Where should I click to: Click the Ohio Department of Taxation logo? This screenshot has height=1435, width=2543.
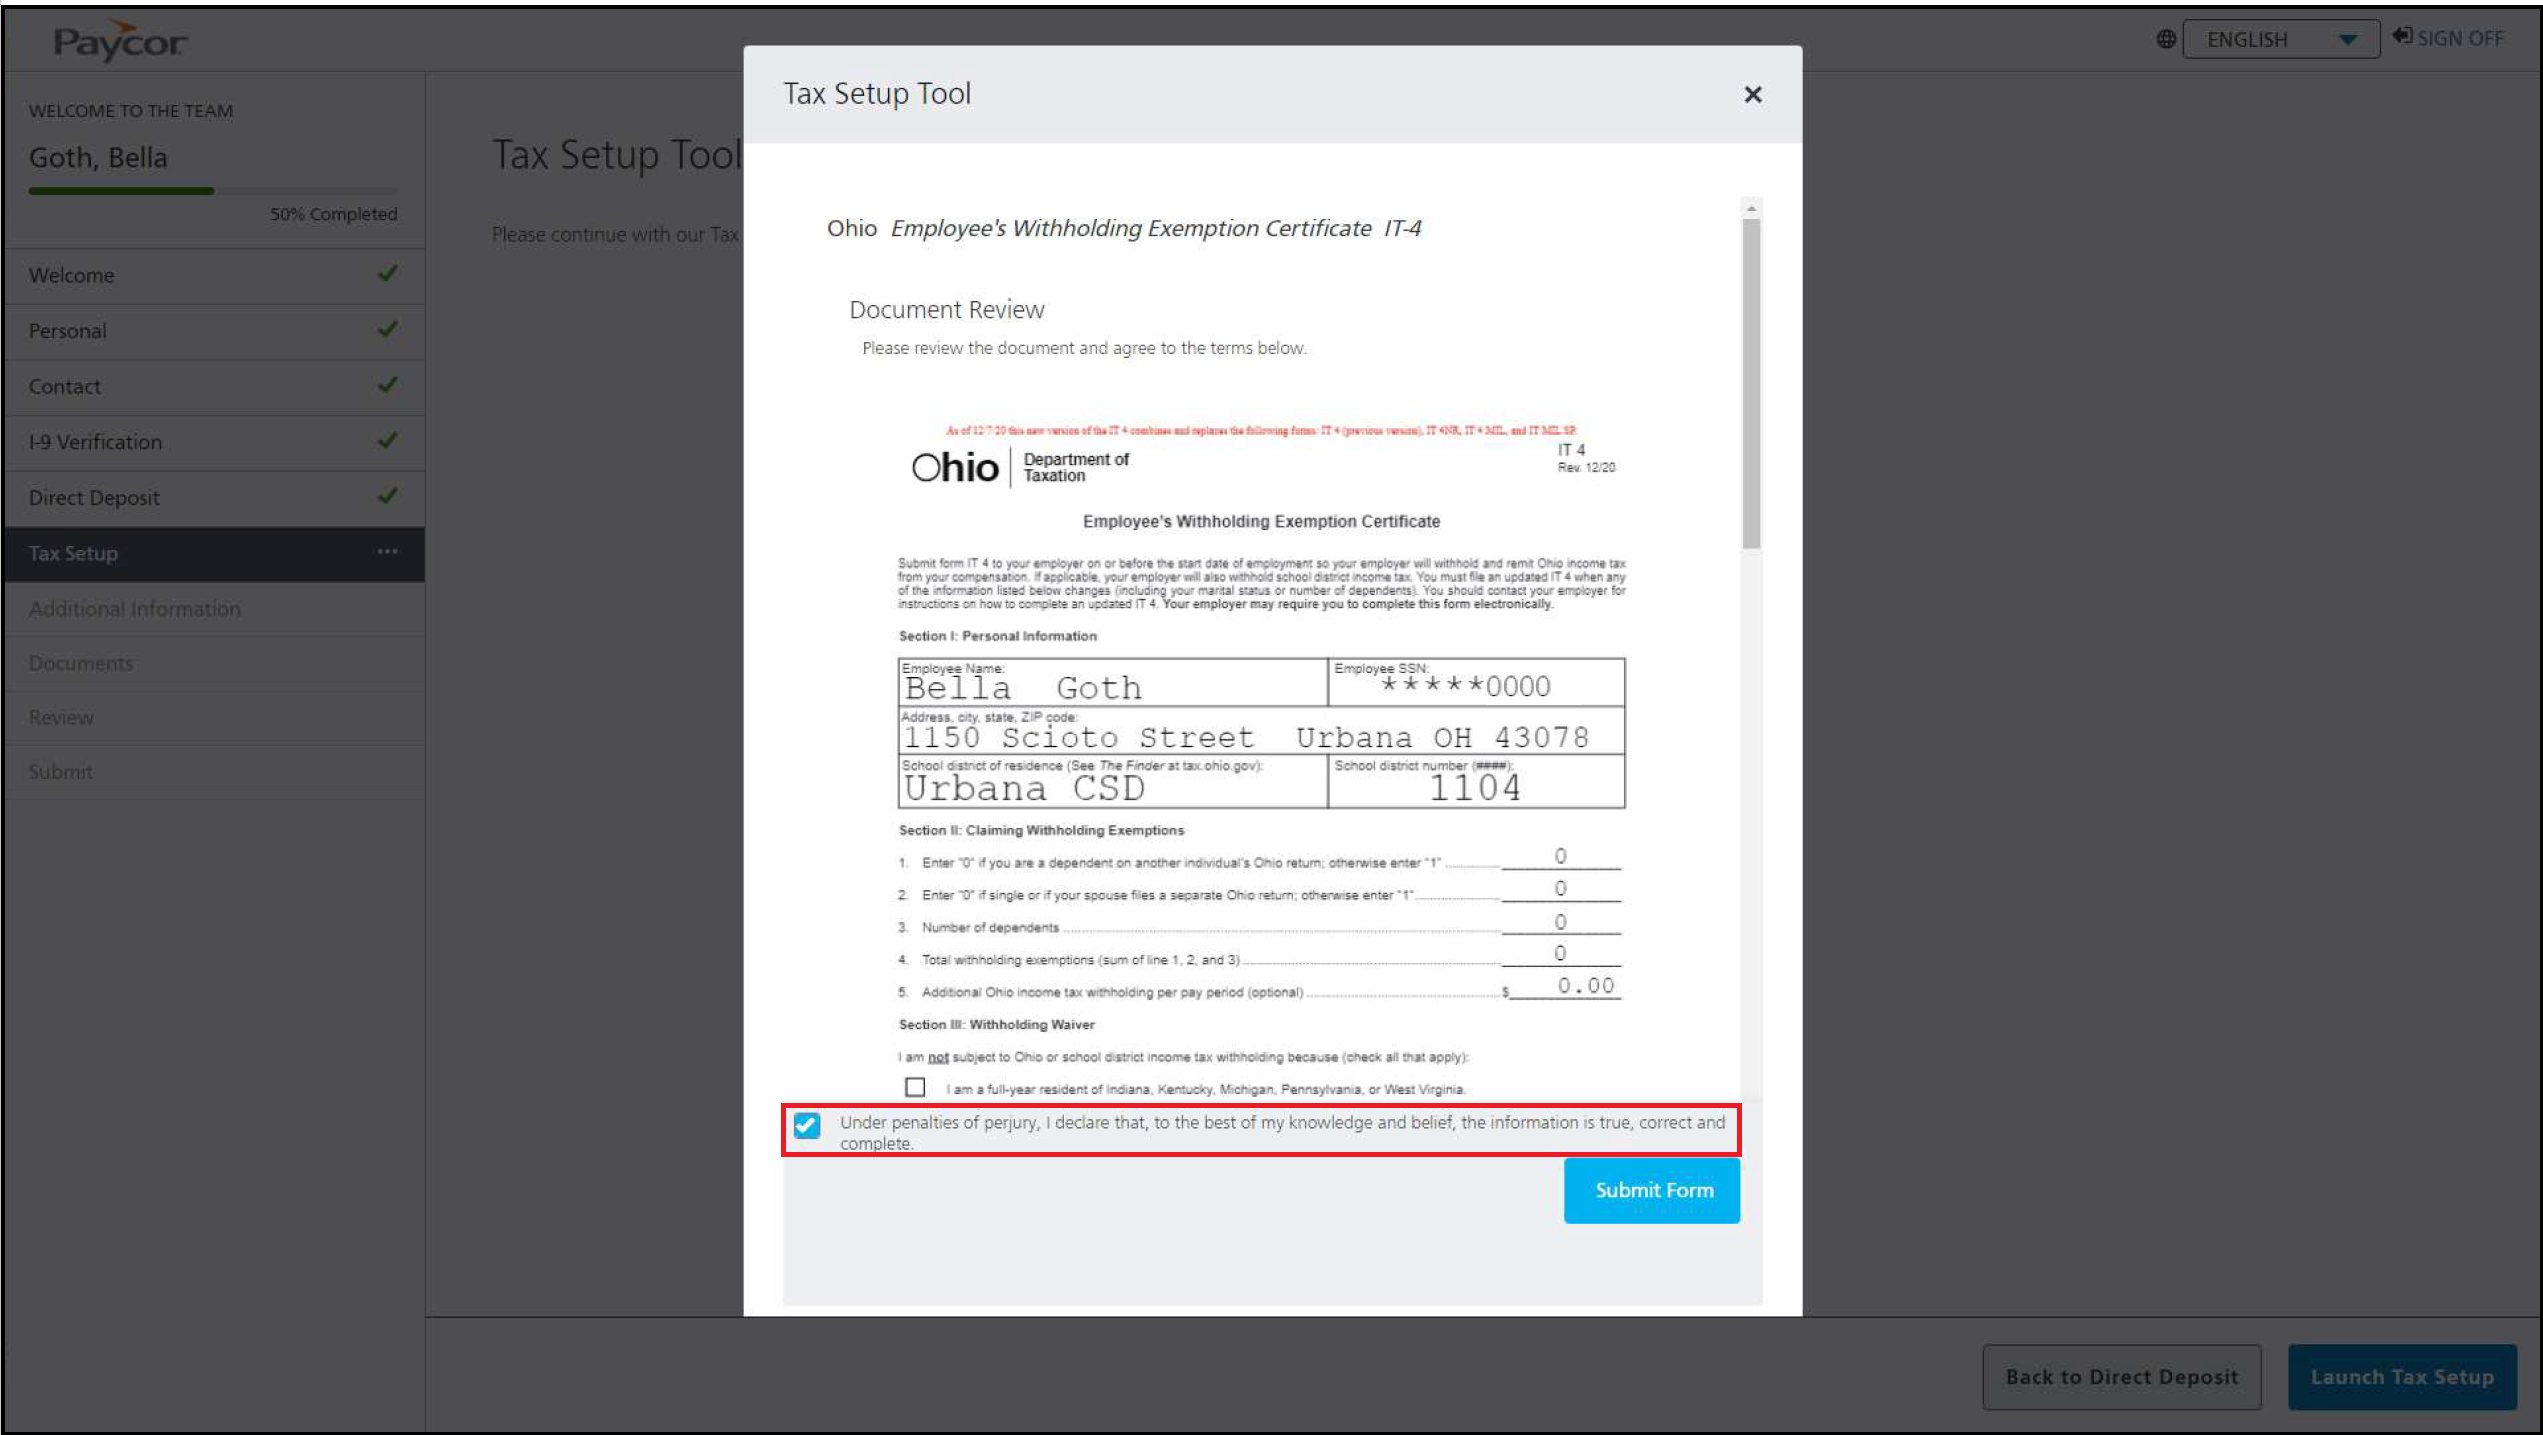pos(1020,467)
